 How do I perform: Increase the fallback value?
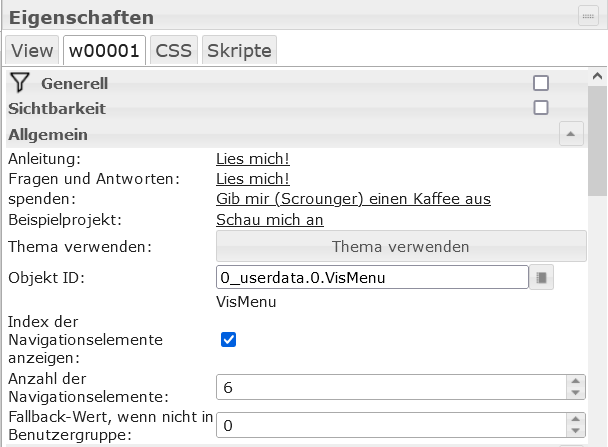tap(574, 419)
